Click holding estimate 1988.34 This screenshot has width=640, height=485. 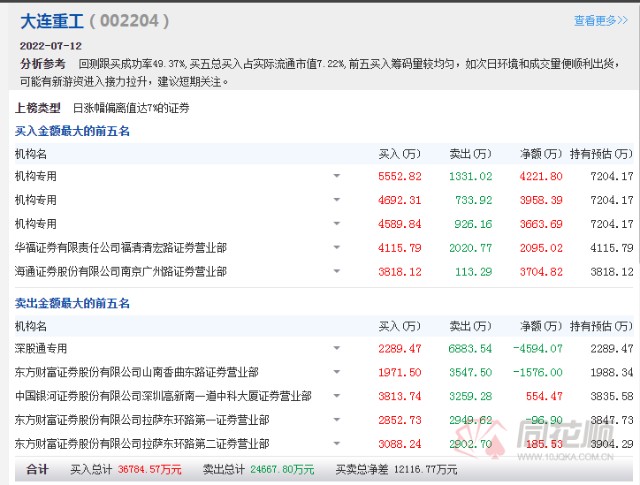click(x=612, y=372)
